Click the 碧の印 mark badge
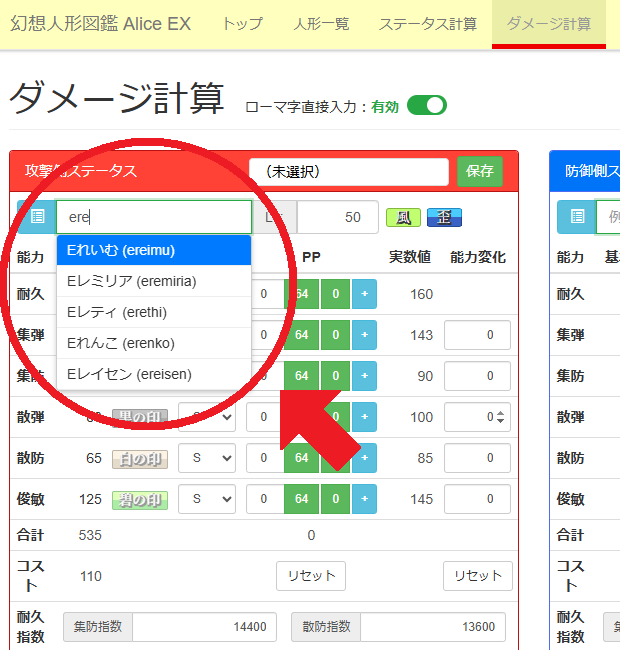 tap(140, 500)
